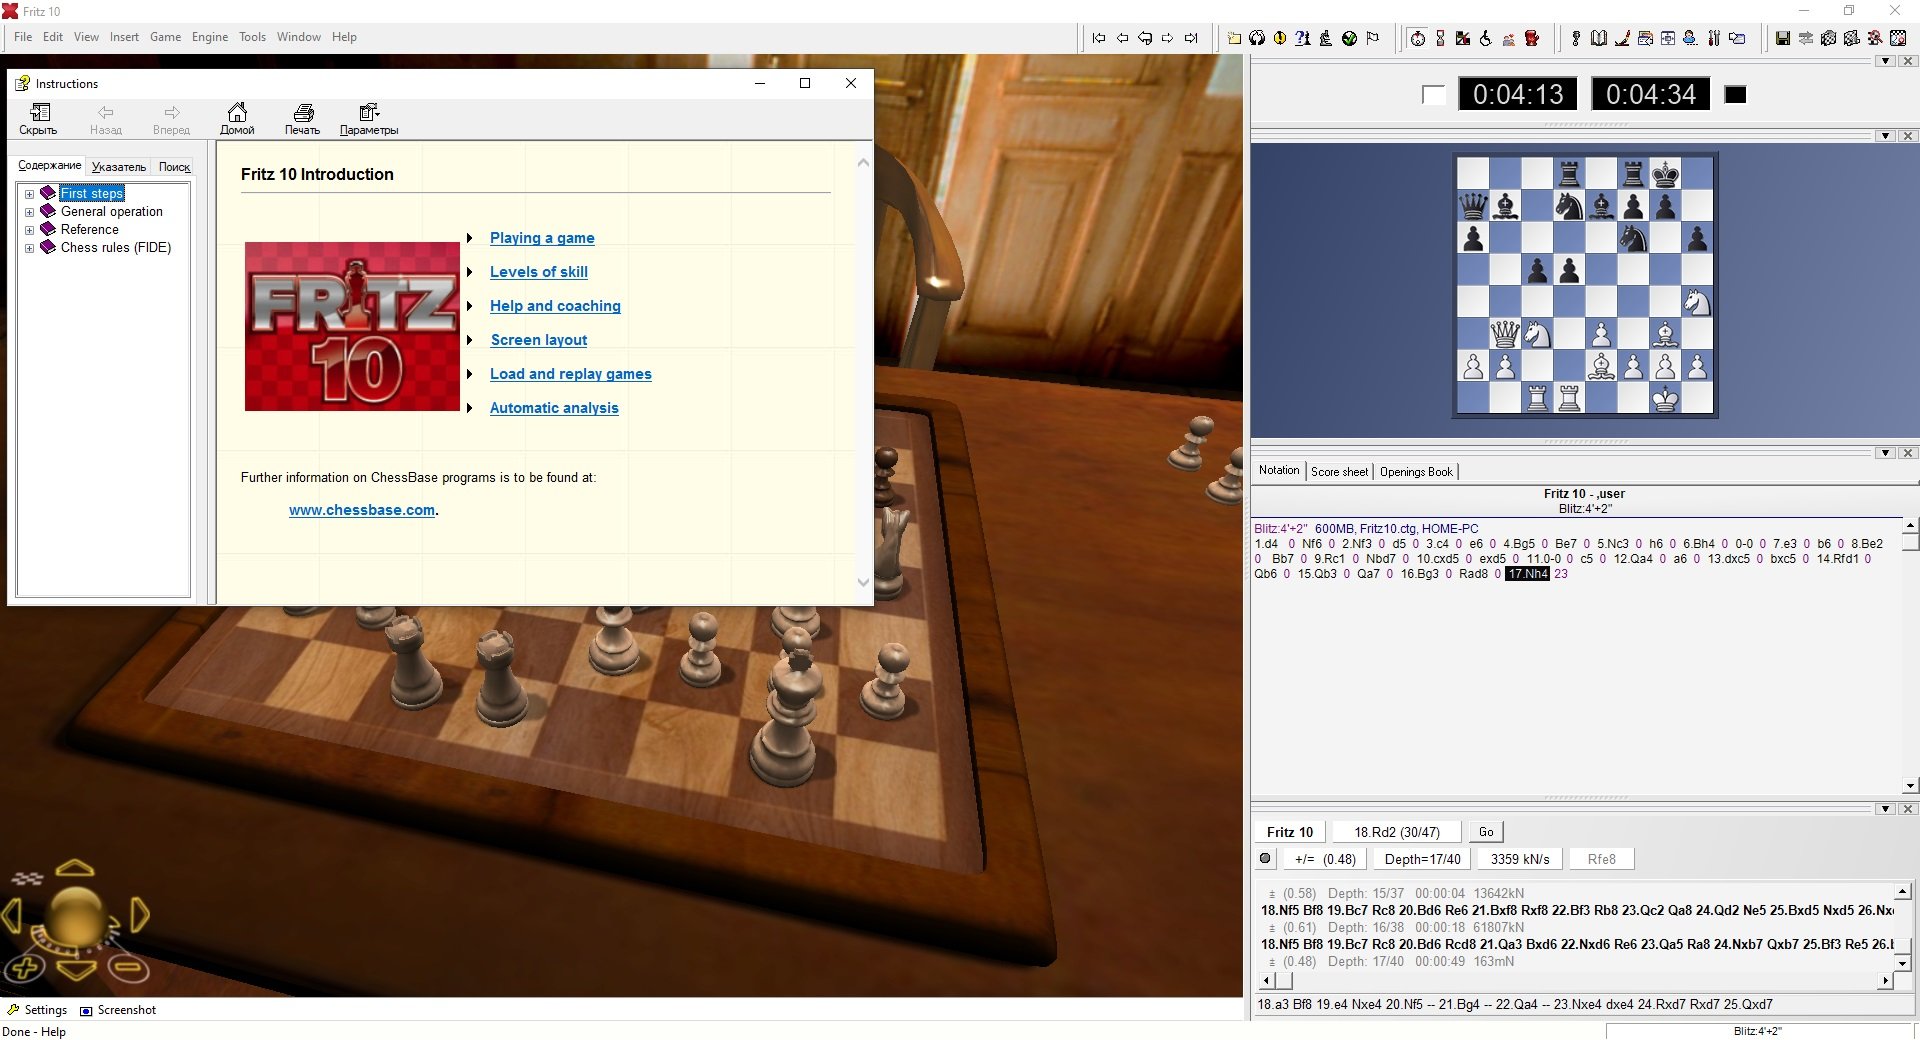Click the Fritz 10 engine name button
This screenshot has height=1040, width=1920.
click(x=1290, y=832)
